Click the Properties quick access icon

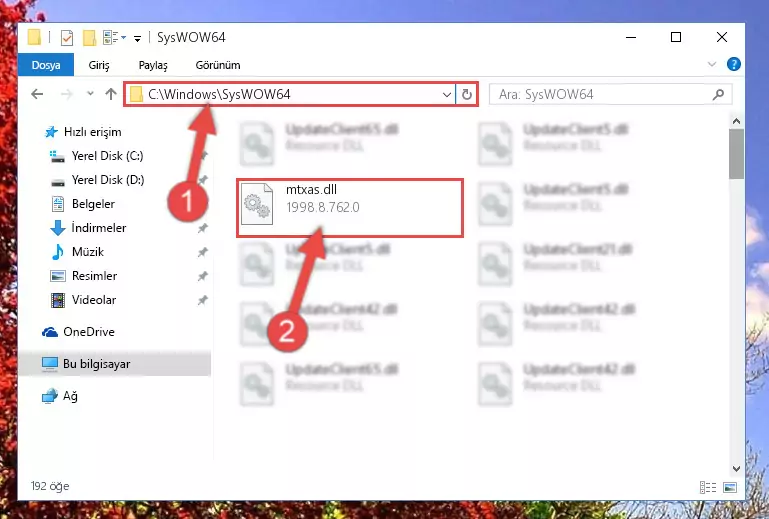tap(66, 37)
